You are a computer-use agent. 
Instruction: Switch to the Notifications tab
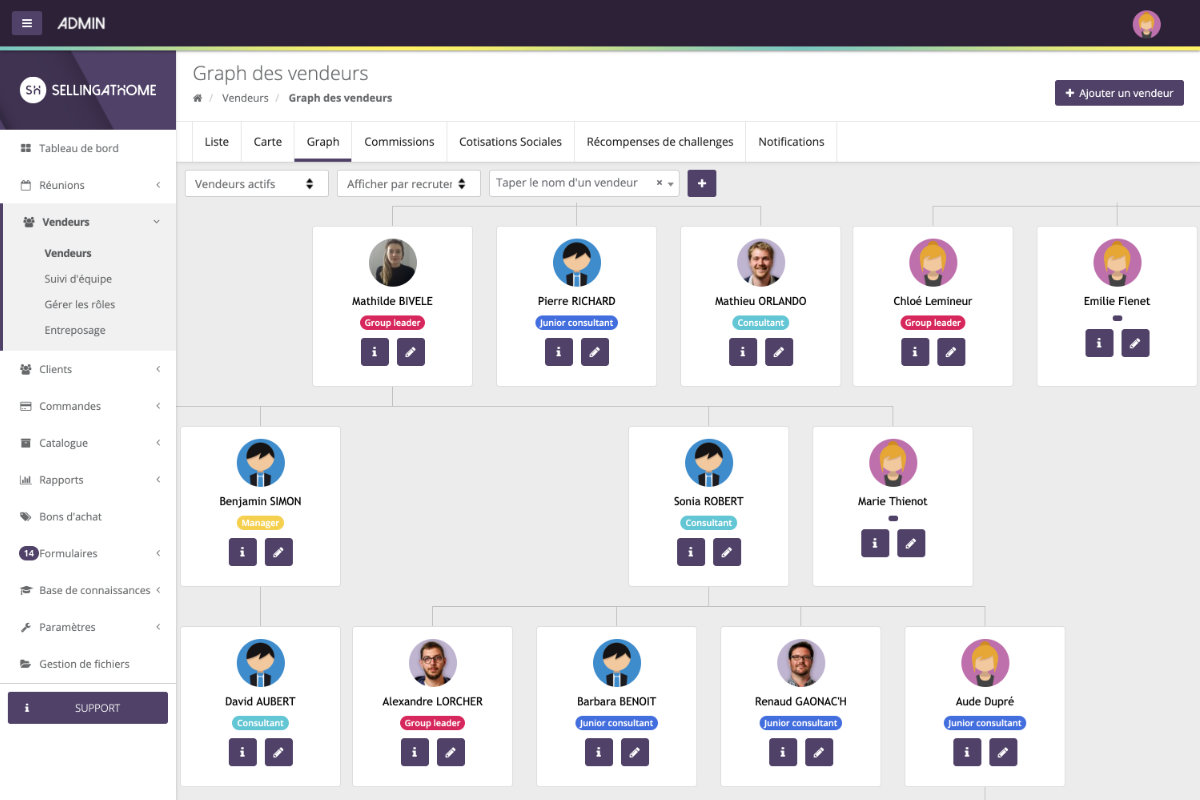pos(791,142)
